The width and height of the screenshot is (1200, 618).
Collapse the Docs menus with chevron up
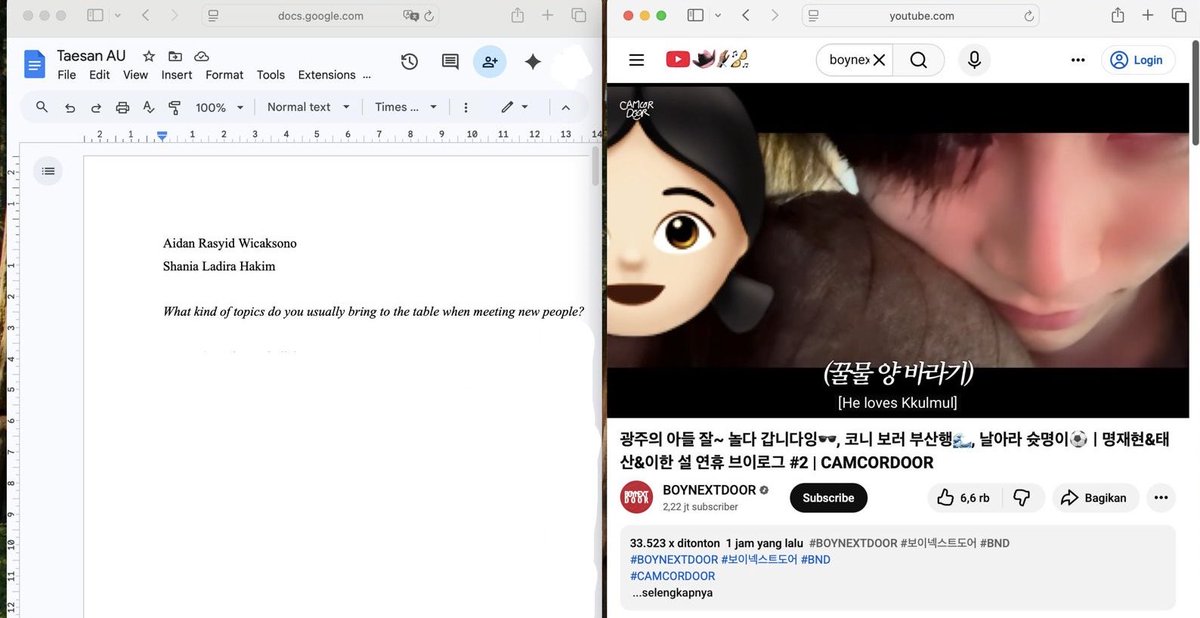coord(566,107)
